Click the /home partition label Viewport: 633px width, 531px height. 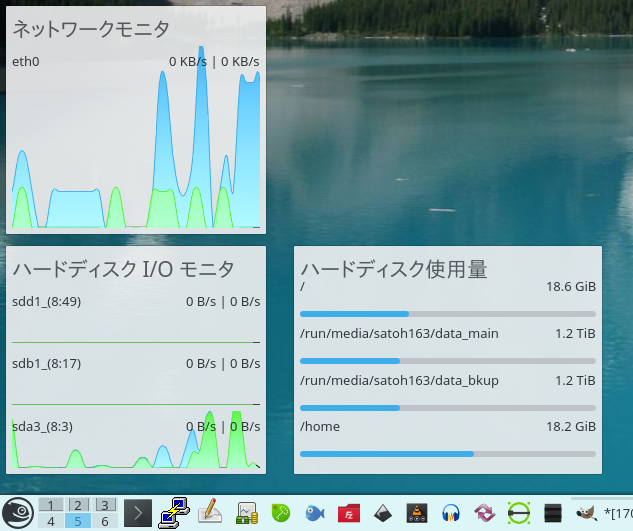(320, 426)
